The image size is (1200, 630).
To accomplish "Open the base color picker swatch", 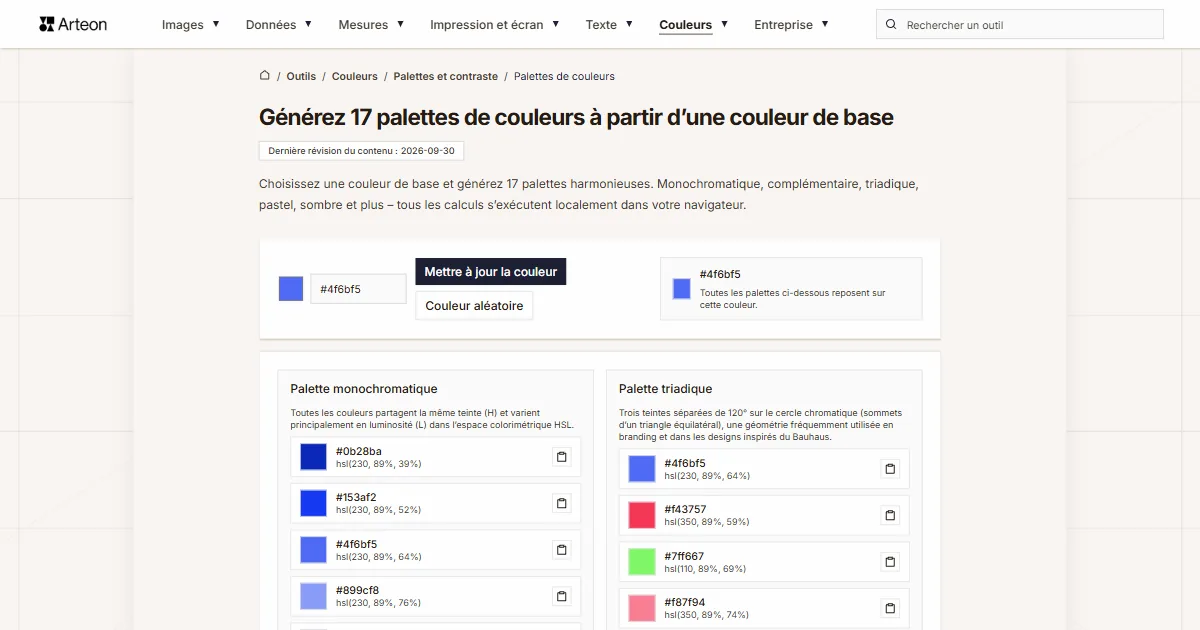I will click(x=291, y=289).
